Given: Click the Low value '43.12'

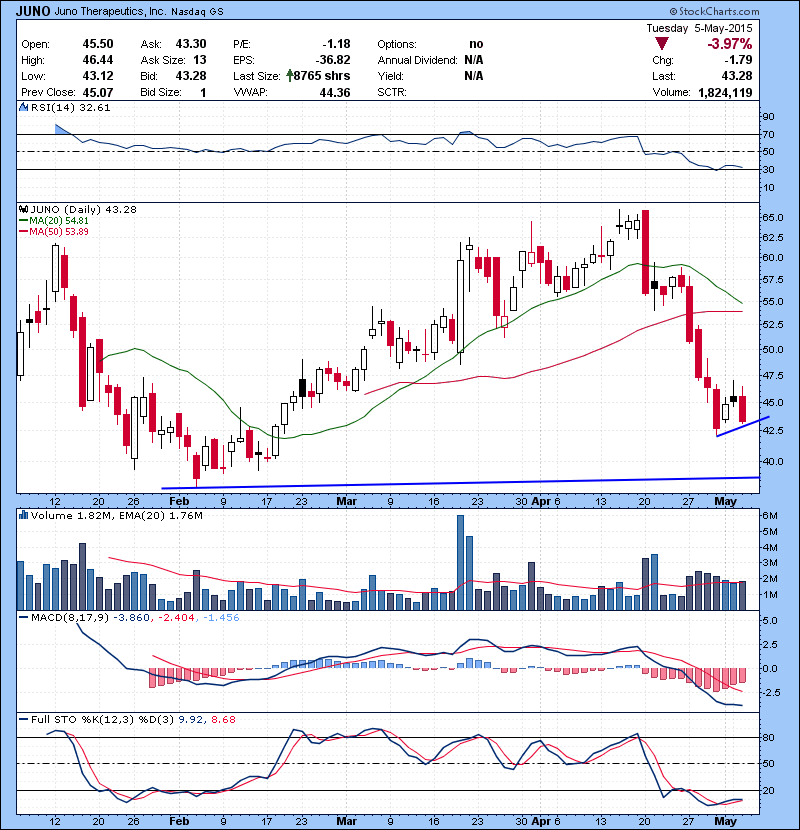Looking at the screenshot, I should [98, 76].
